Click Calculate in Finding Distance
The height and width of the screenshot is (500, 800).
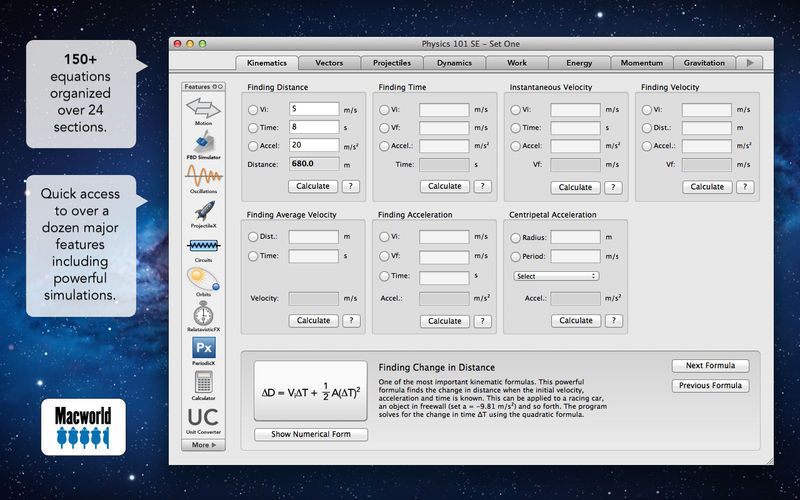313,186
